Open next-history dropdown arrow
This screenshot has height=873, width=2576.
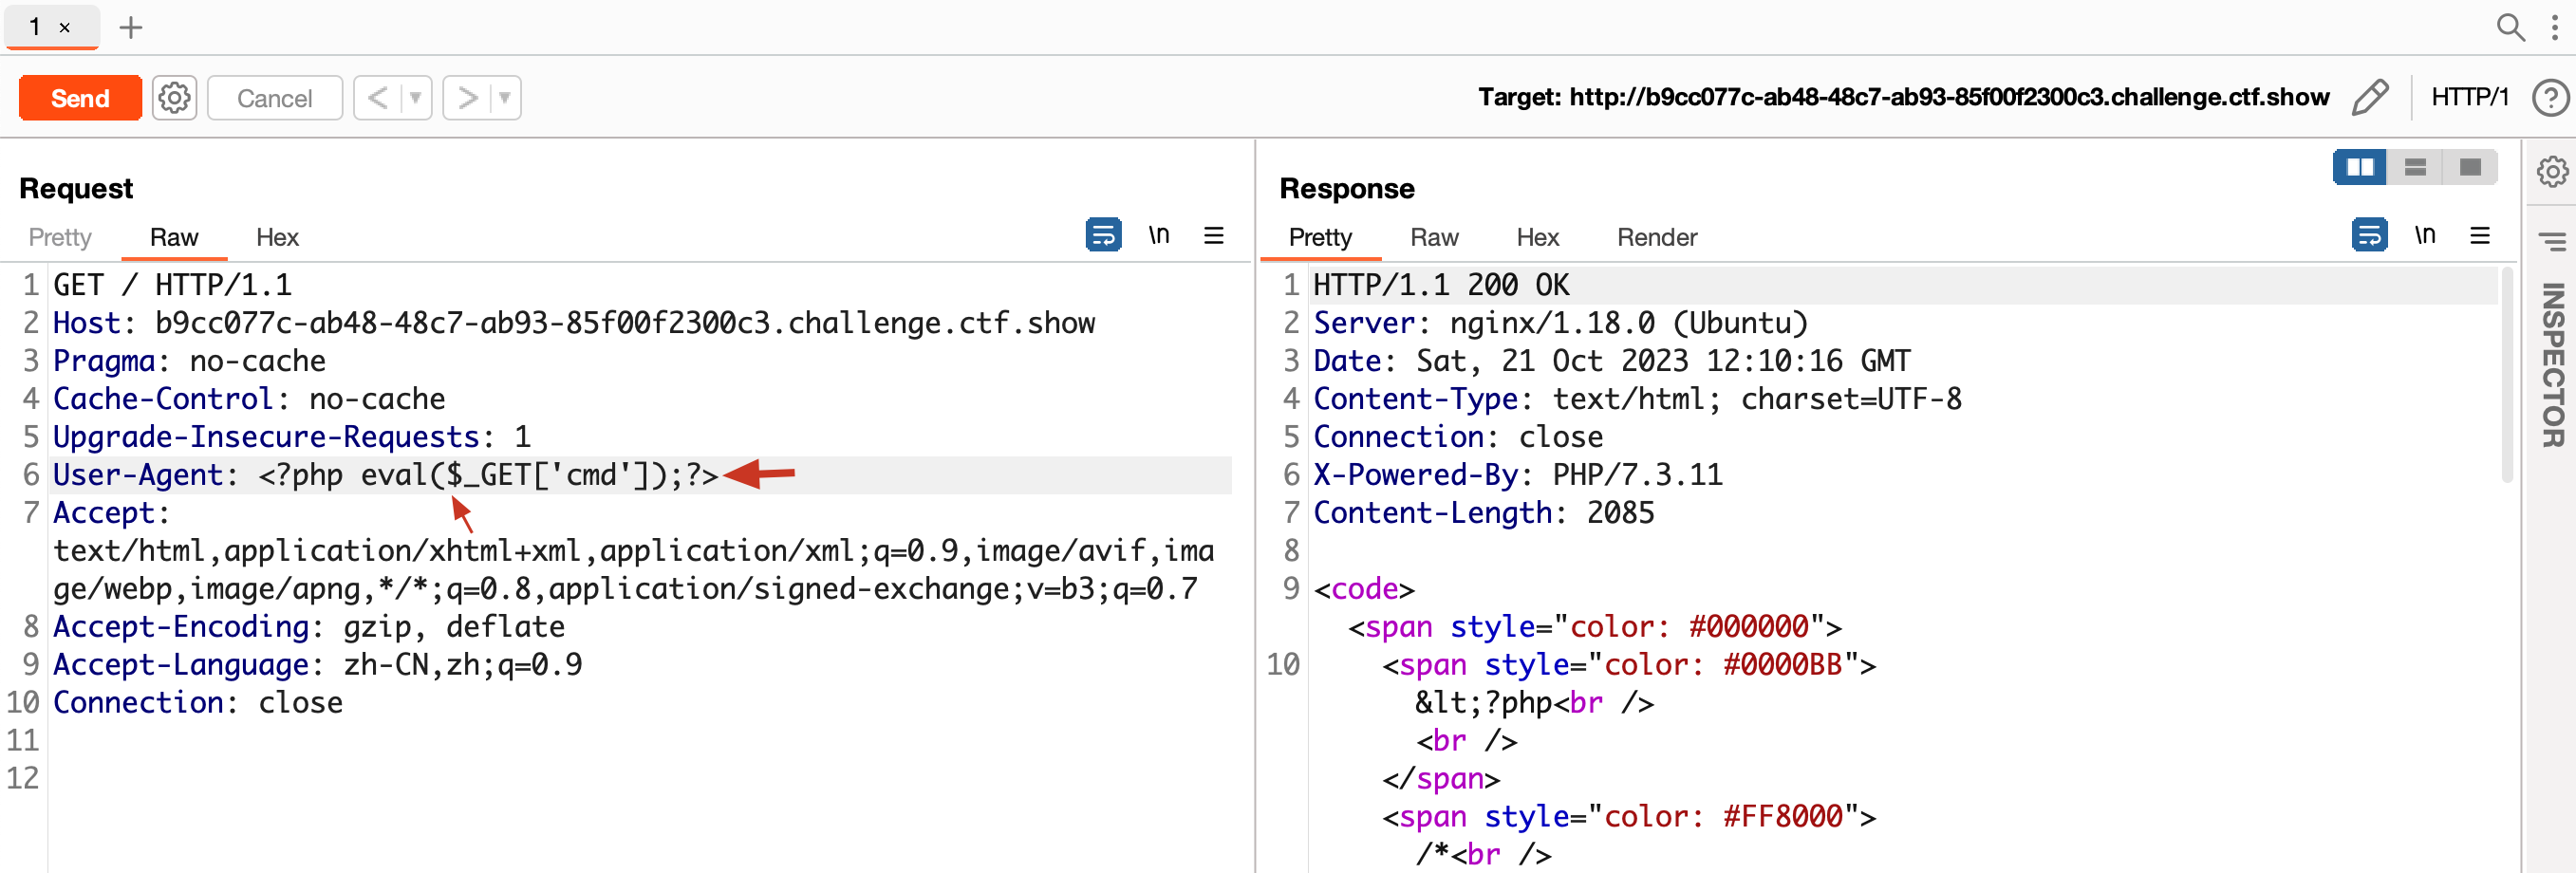click(505, 98)
